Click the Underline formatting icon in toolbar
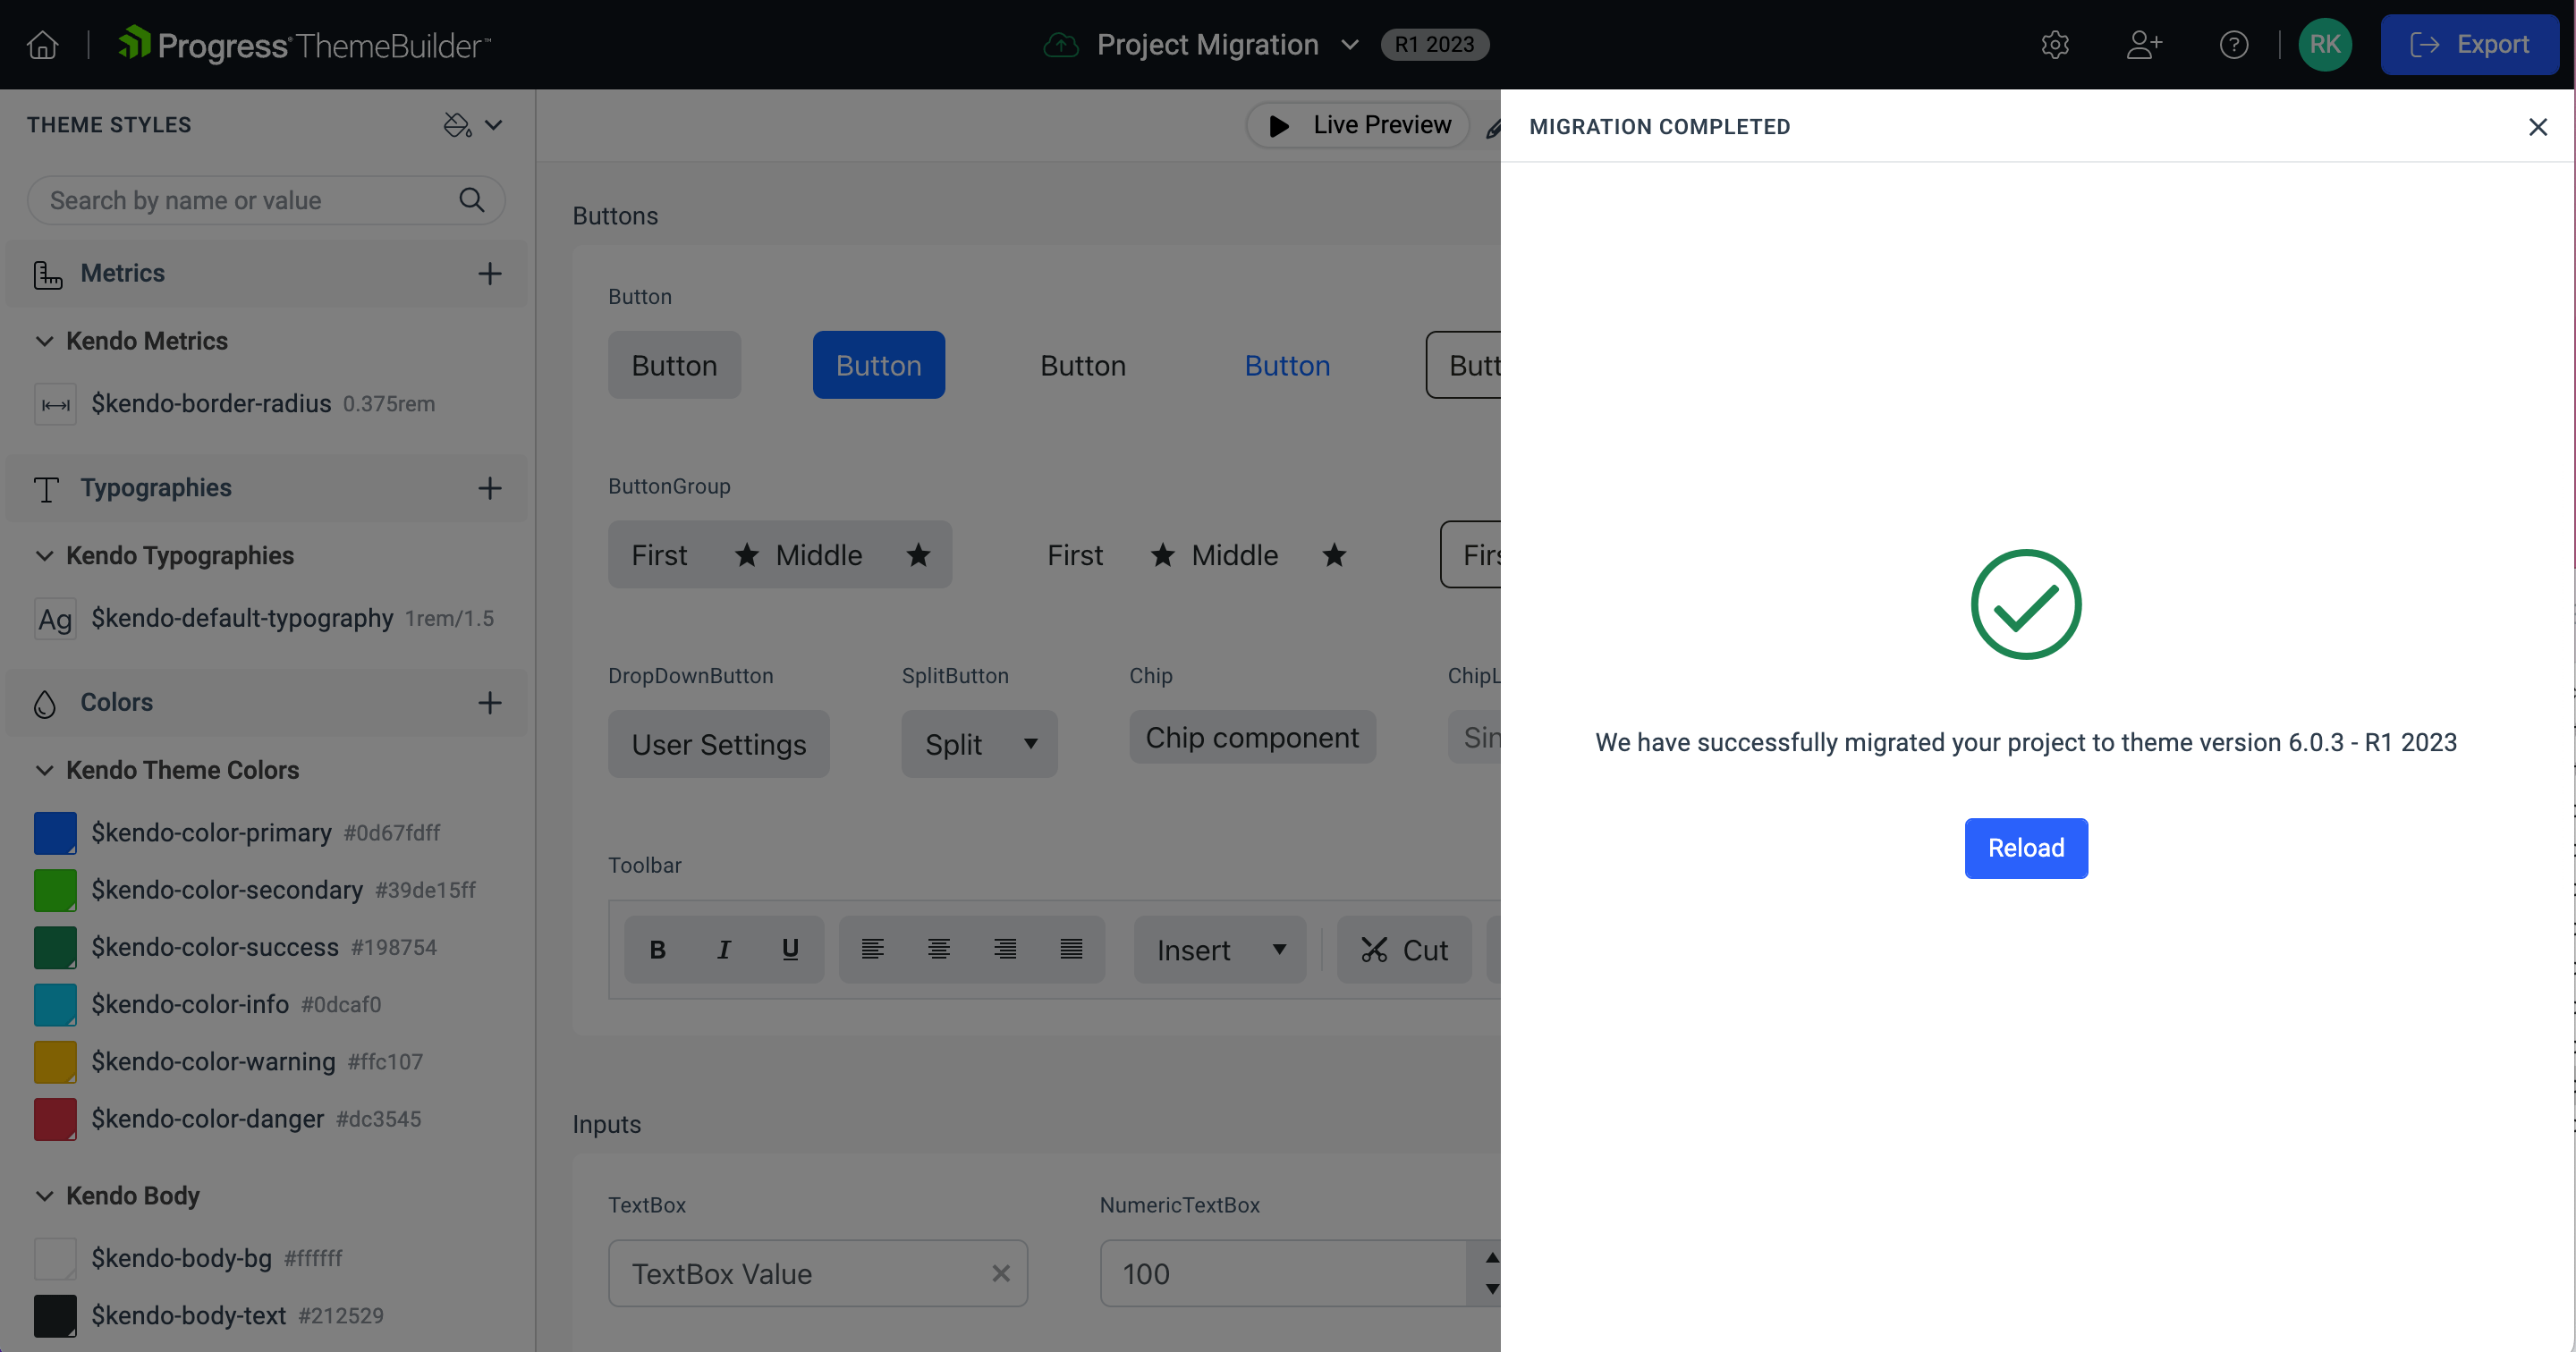Viewport: 2576px width, 1352px height. pos(789,951)
